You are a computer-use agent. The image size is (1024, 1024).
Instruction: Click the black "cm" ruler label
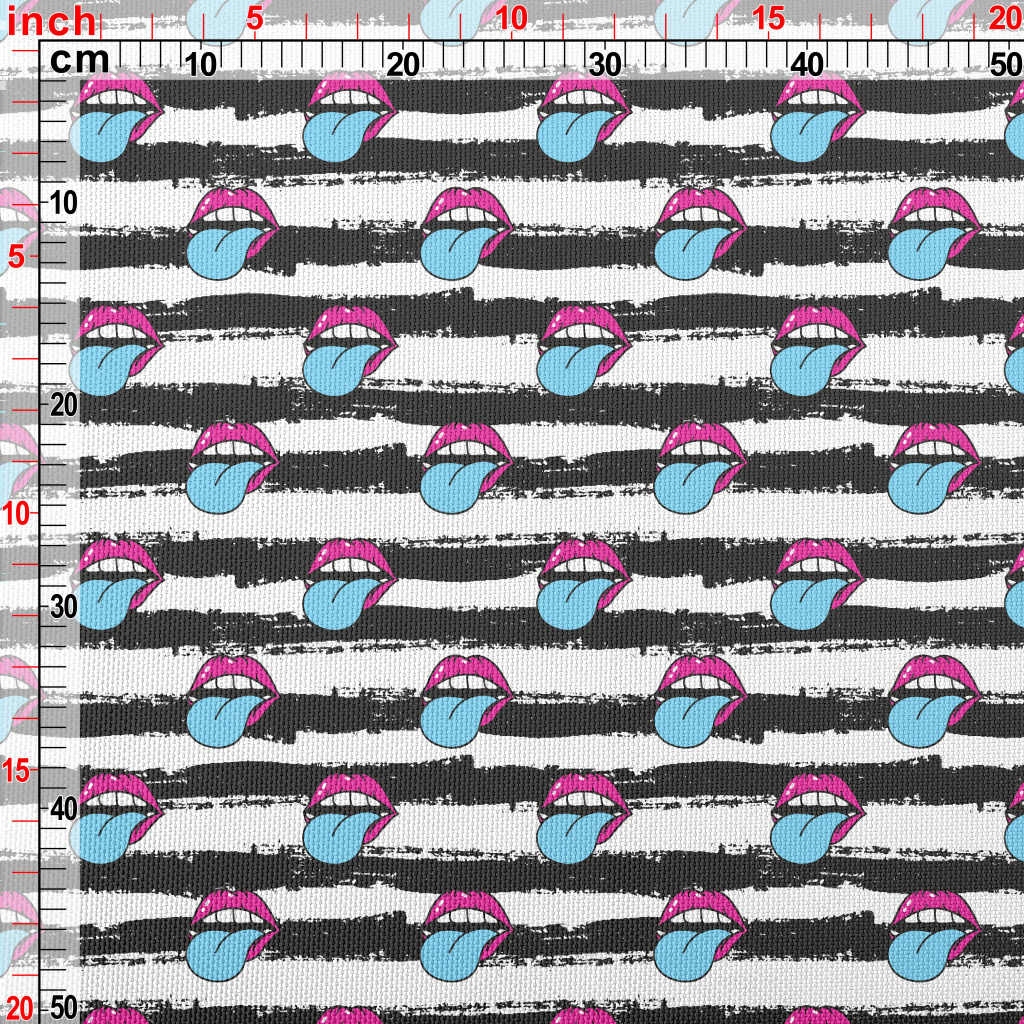(x=78, y=62)
